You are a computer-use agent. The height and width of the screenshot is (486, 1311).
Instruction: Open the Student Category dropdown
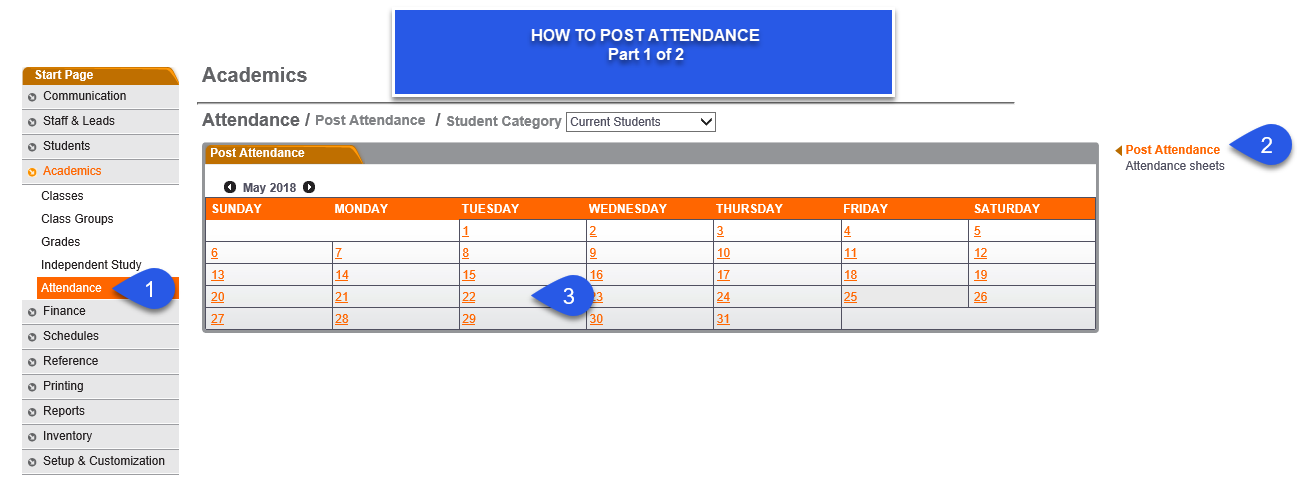click(x=641, y=122)
